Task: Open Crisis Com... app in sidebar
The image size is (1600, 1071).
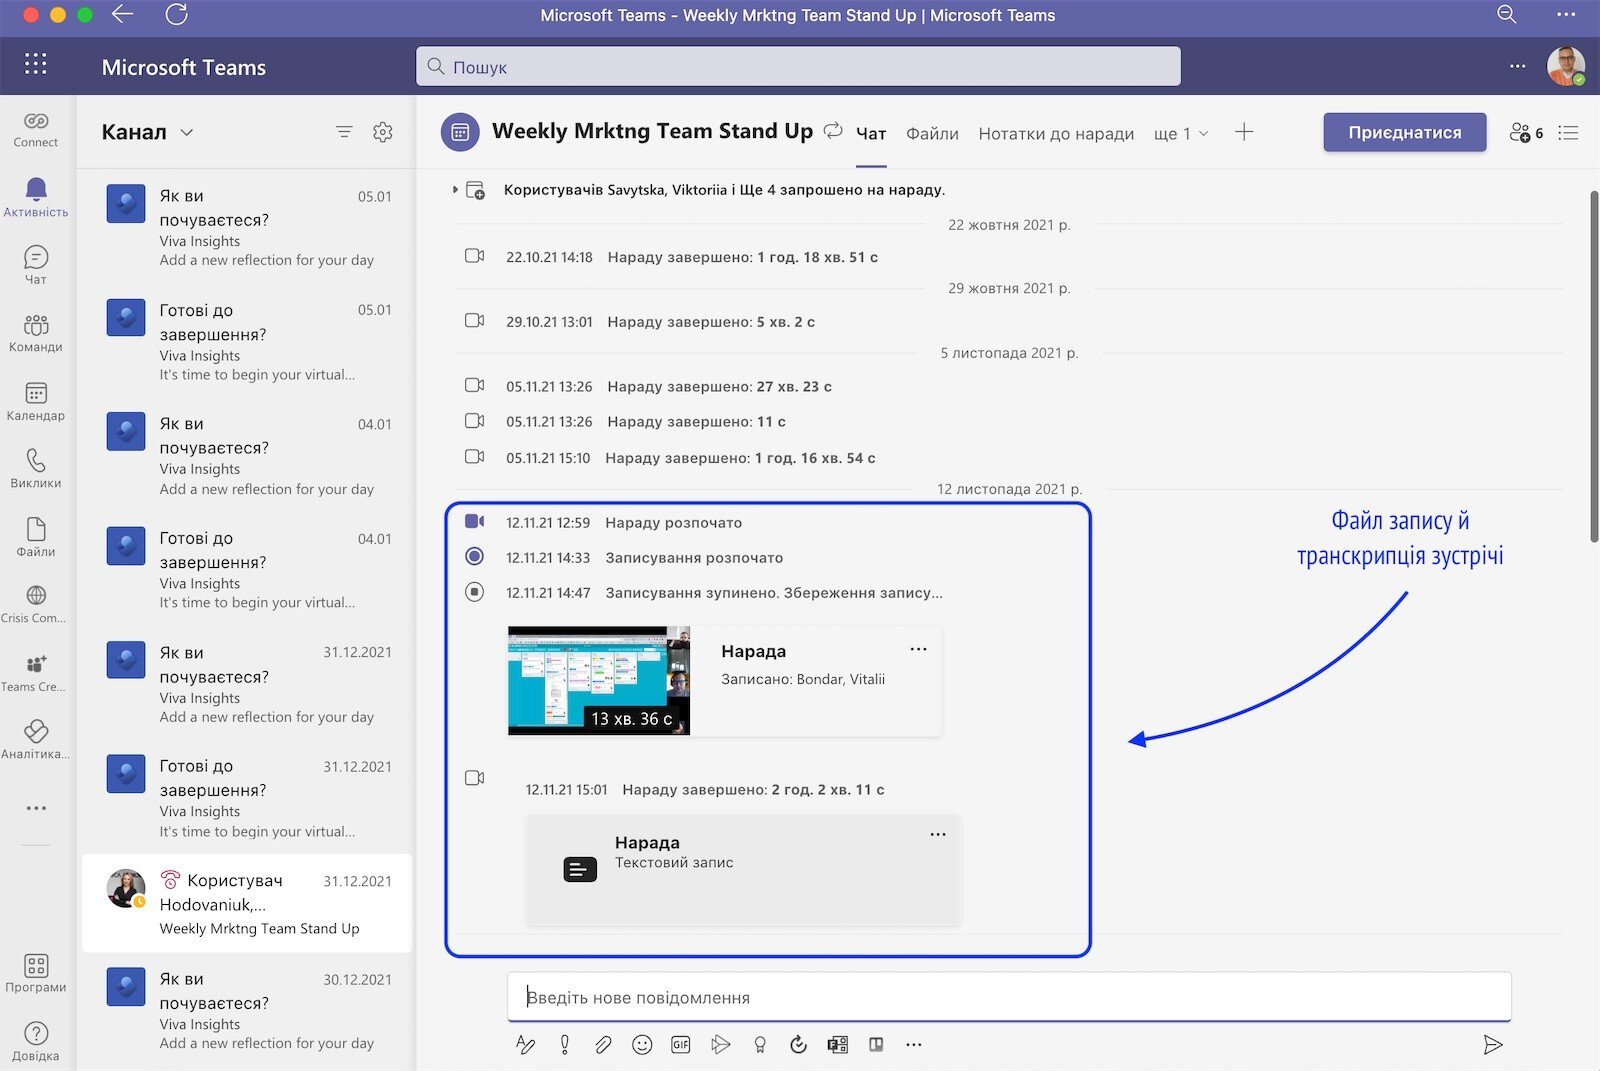Action: pos(36,605)
